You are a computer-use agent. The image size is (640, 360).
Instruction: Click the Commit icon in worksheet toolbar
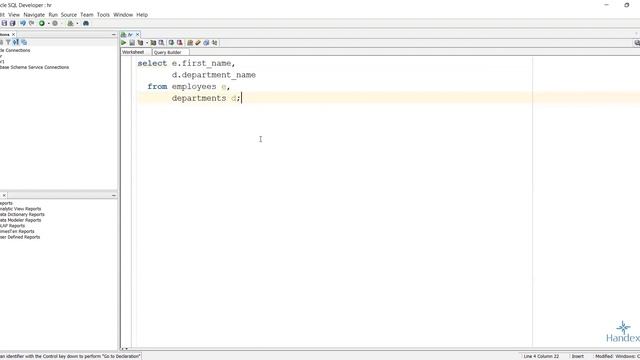click(x=171, y=42)
